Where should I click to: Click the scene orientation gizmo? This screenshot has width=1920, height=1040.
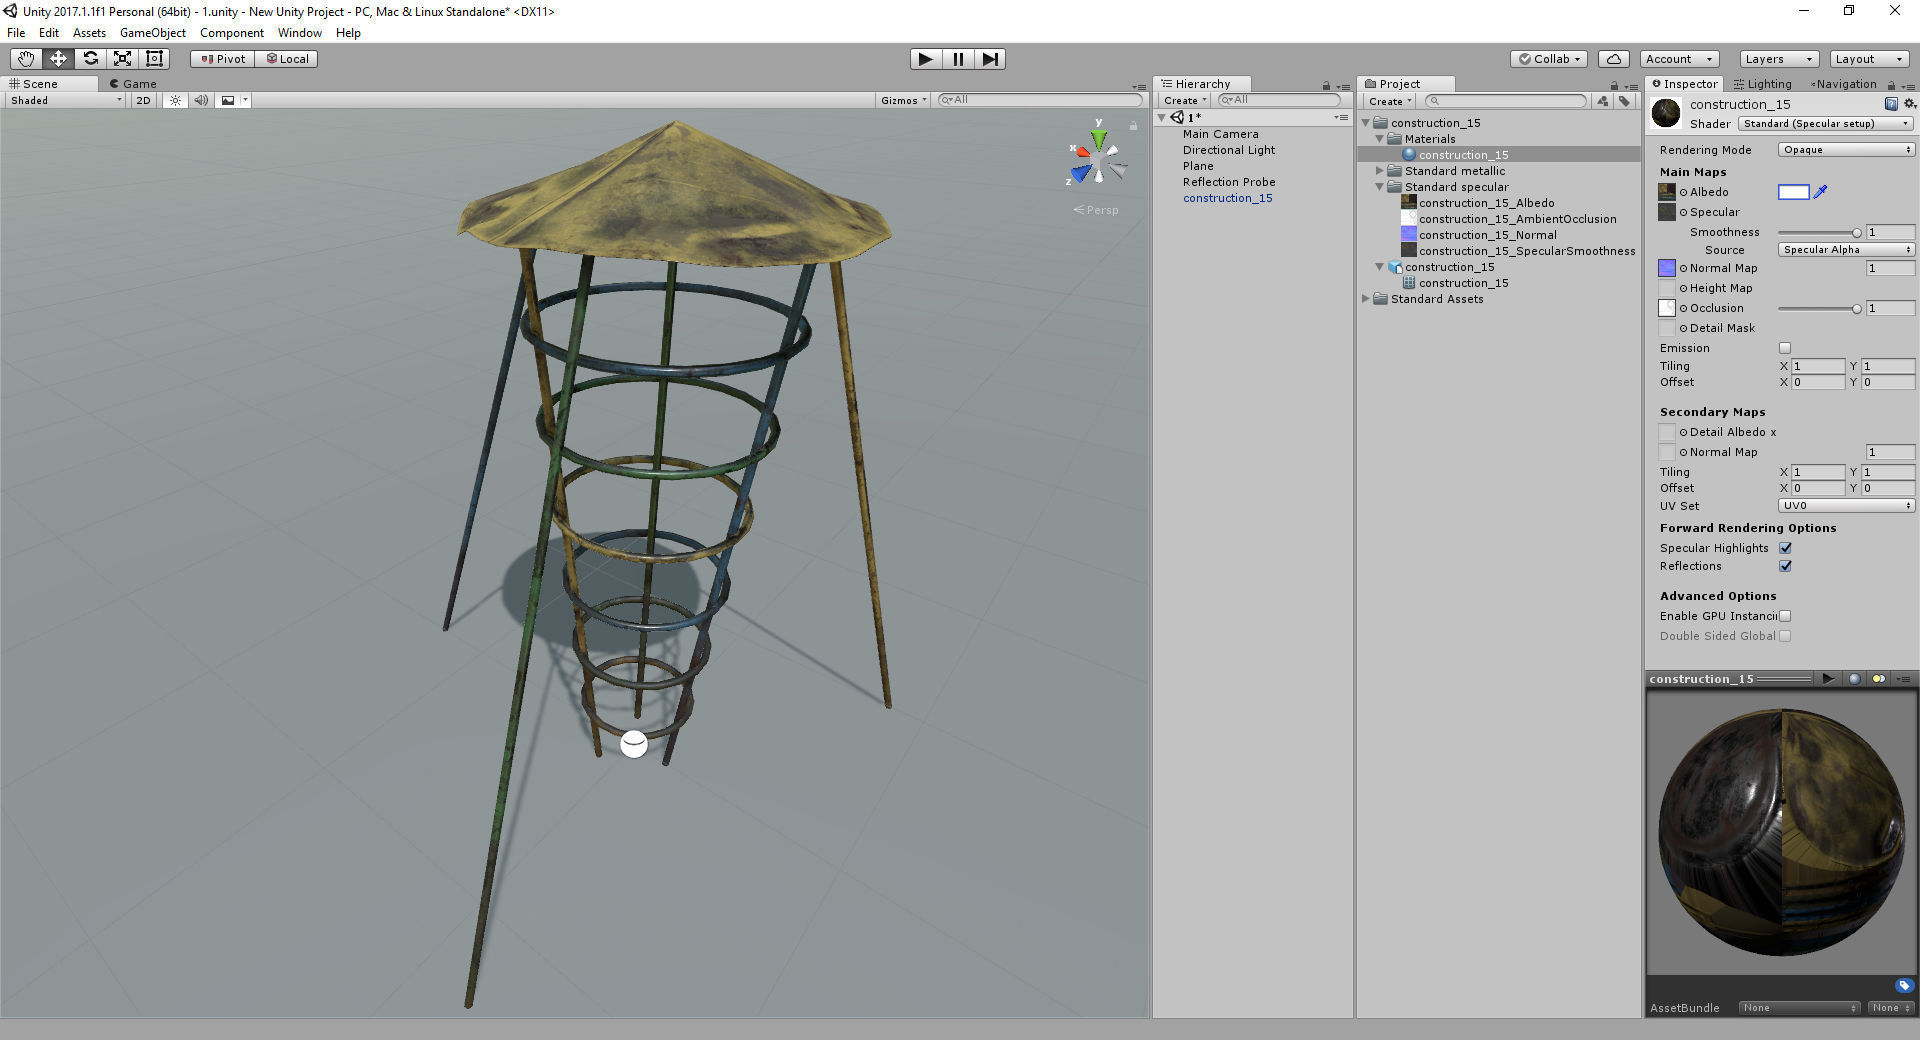tap(1098, 160)
